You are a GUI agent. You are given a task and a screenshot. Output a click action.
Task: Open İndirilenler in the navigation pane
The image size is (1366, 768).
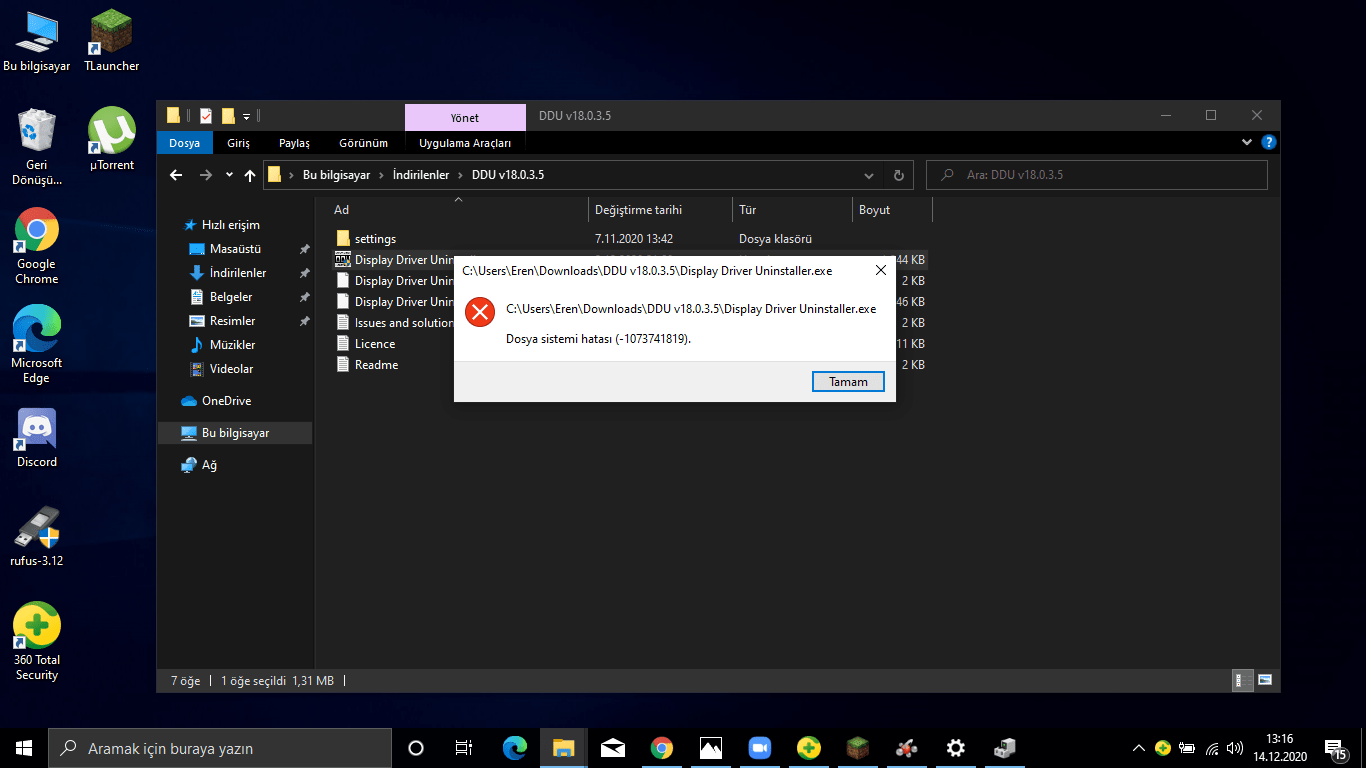click(x=238, y=273)
